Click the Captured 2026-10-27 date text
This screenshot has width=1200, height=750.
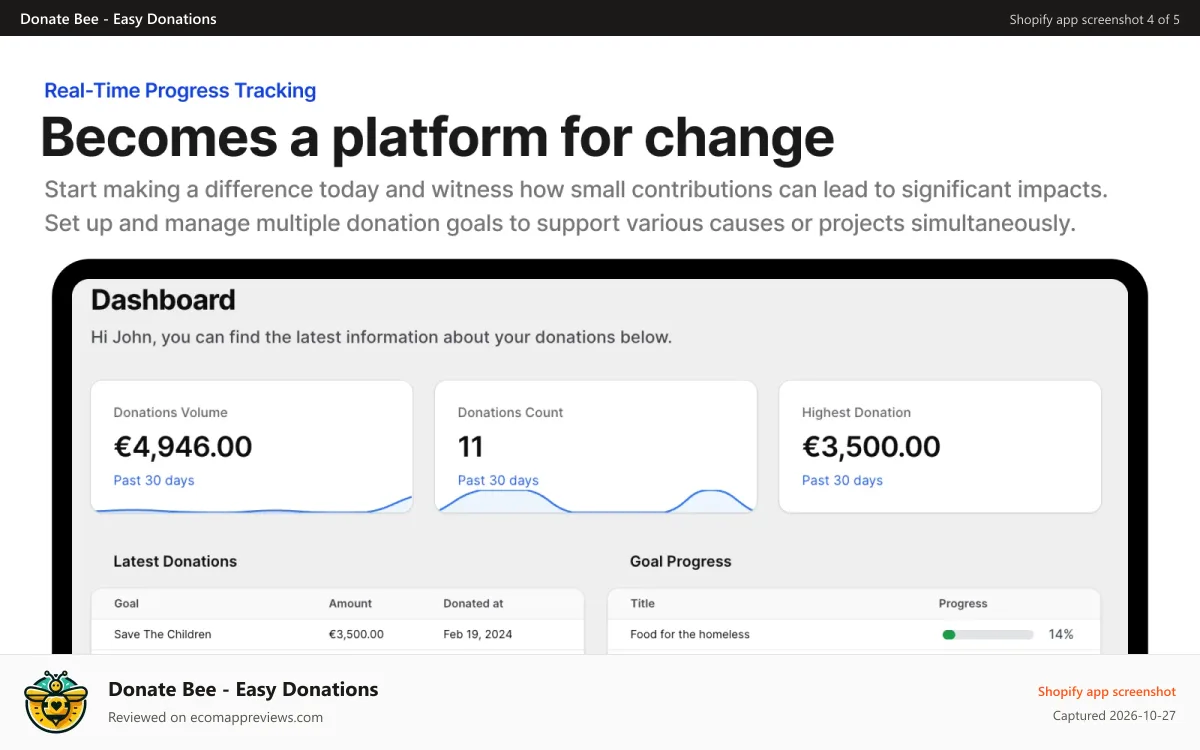point(1115,715)
